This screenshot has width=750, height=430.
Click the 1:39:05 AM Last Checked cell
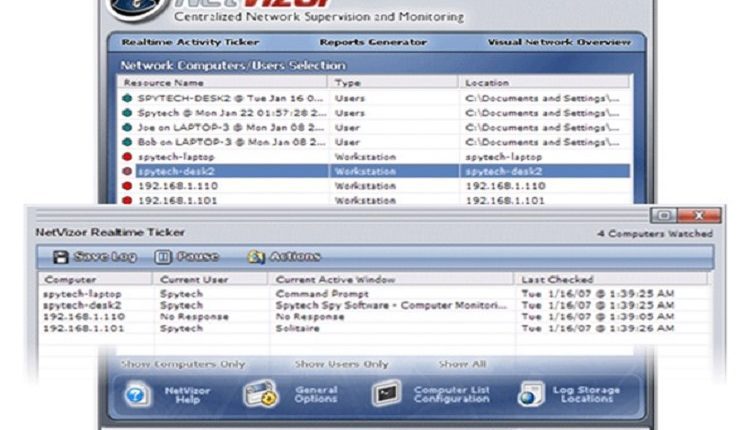pyautogui.click(x=598, y=317)
